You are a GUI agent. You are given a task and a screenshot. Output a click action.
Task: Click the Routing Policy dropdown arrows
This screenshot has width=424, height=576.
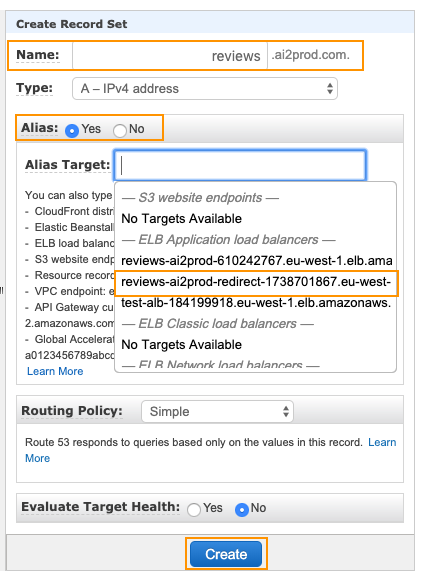tap(285, 411)
